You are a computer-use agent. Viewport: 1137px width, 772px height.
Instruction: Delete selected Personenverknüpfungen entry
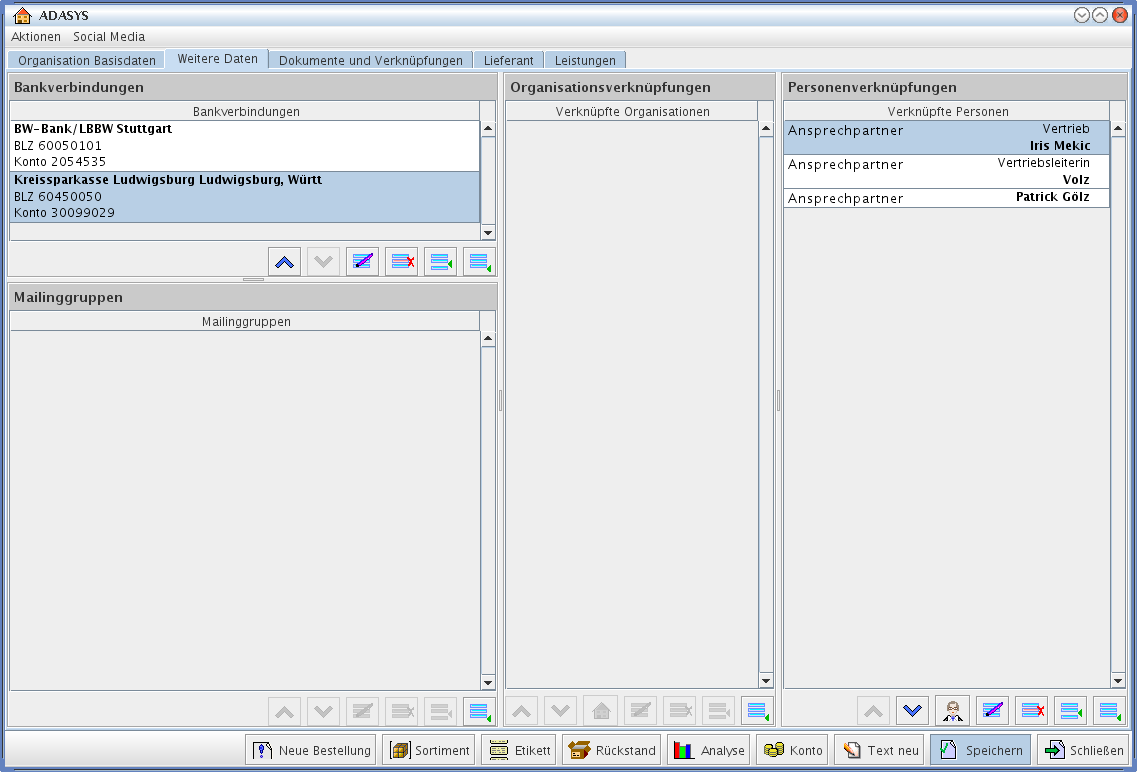[1031, 711]
